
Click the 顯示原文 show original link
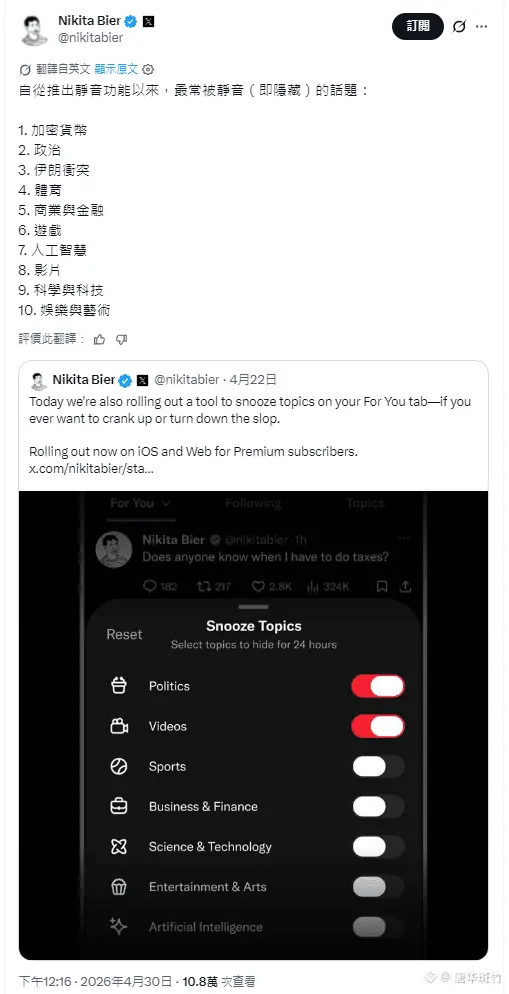(117, 69)
